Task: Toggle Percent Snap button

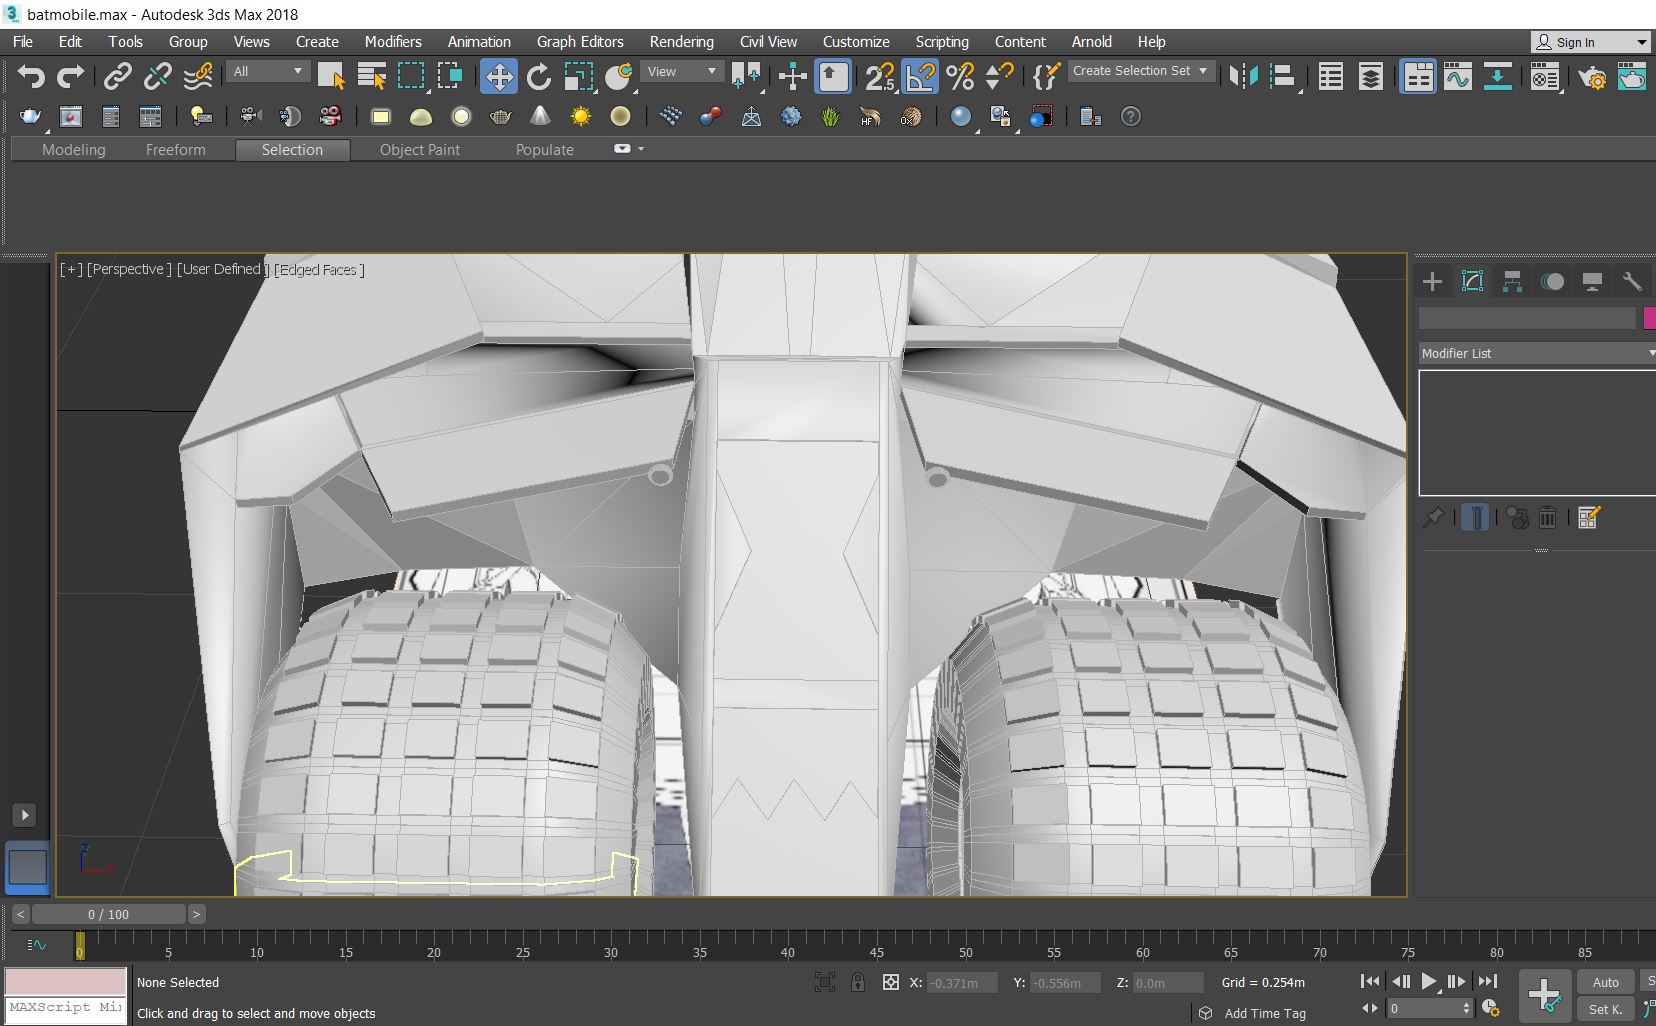Action: pyautogui.click(x=960, y=76)
